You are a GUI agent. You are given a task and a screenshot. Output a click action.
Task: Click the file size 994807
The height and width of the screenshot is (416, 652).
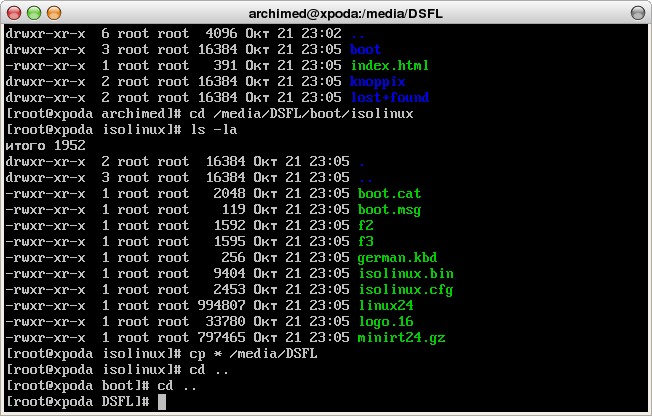coord(222,306)
